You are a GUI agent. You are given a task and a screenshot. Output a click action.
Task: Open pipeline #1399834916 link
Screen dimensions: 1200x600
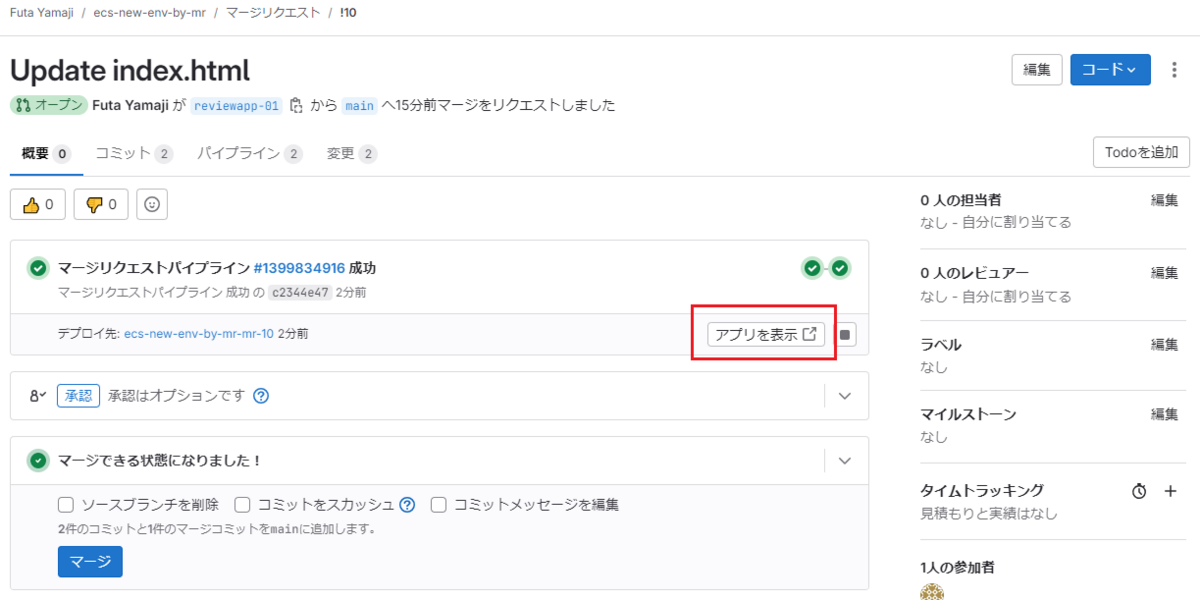(x=299, y=268)
